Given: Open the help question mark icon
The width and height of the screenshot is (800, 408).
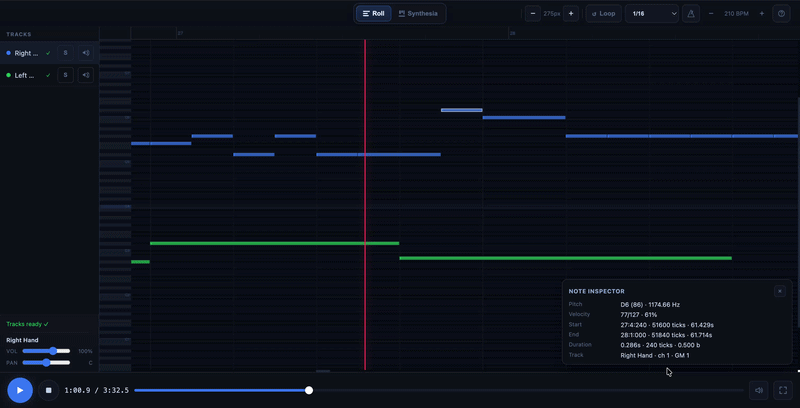Looking at the screenshot, I should [x=781, y=14].
